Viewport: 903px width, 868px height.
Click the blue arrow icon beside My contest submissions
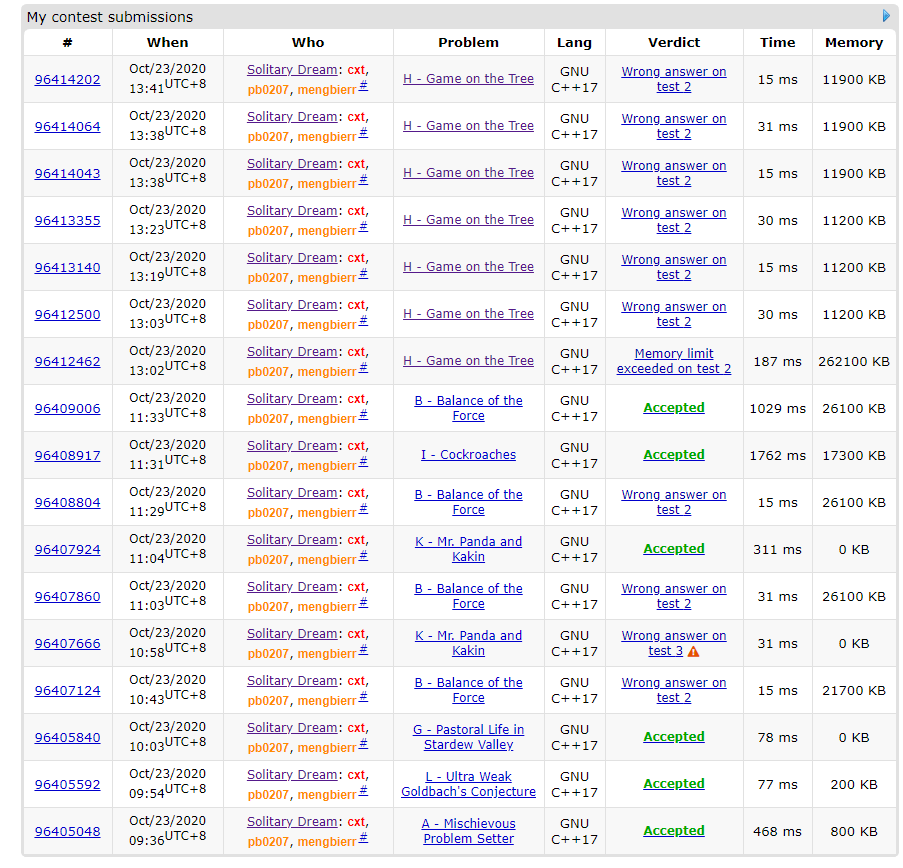tap(886, 16)
